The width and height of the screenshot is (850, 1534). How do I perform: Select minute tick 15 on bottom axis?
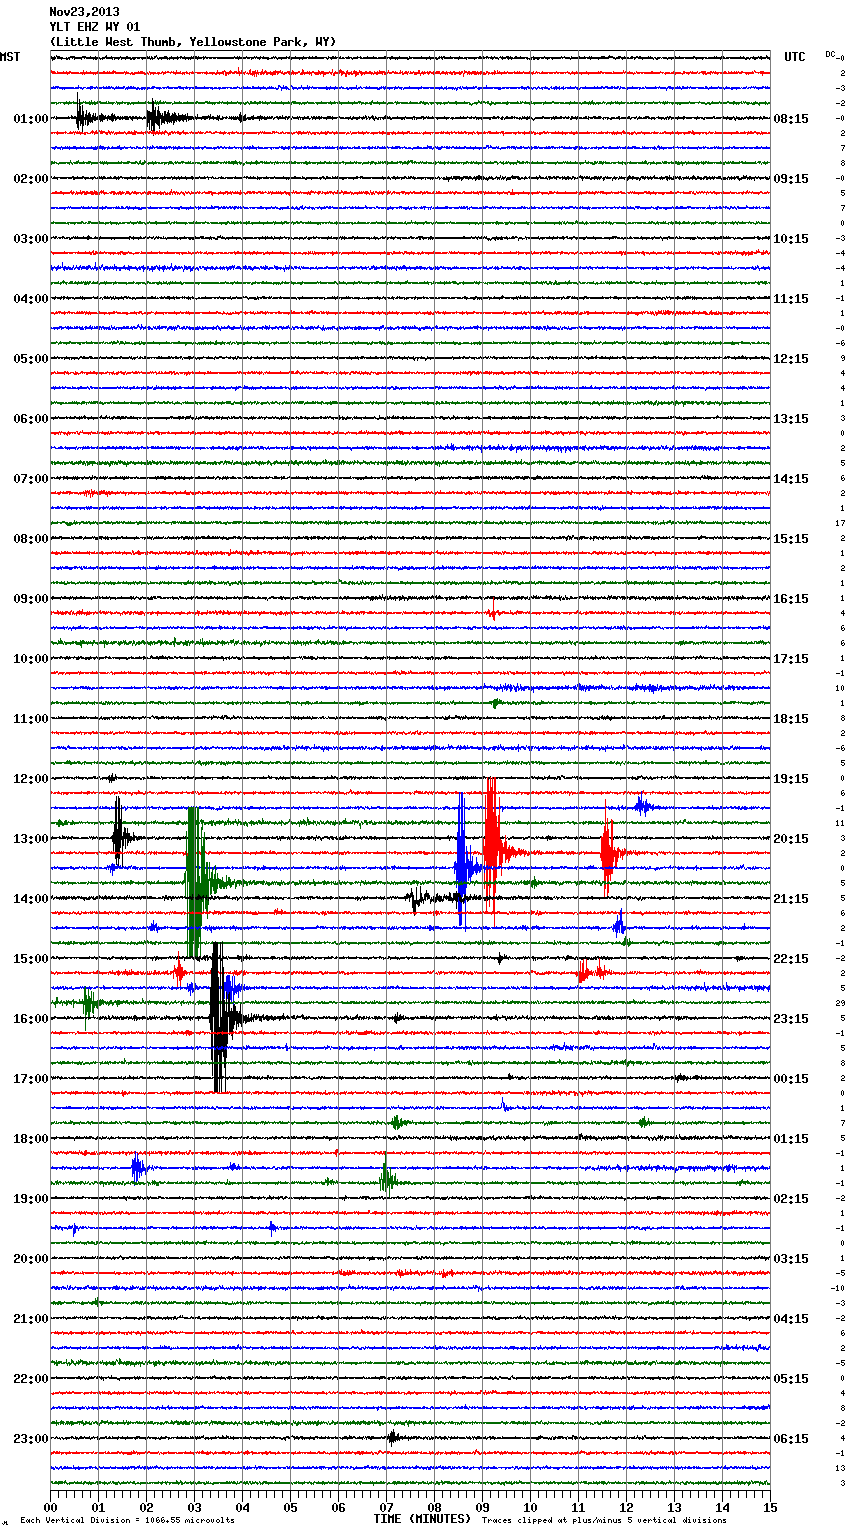click(x=770, y=1507)
